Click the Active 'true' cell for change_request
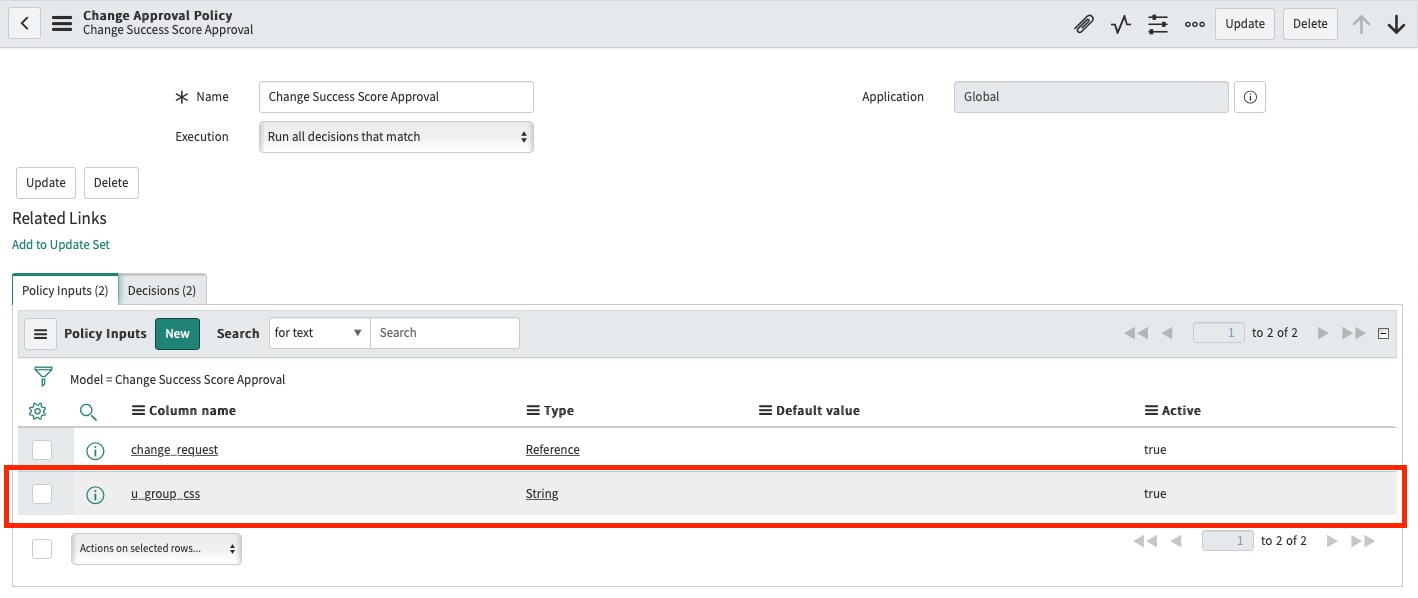Screen dimensions: 1418x598 (x=1155, y=450)
